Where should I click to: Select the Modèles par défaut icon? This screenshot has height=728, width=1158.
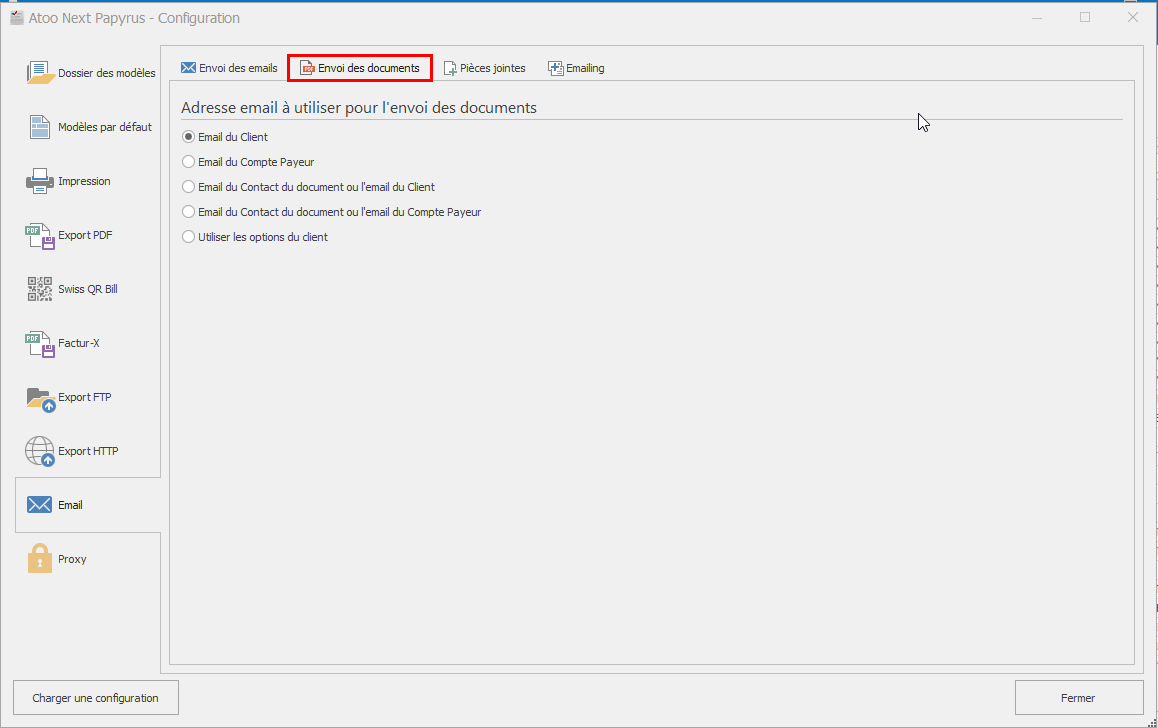pyautogui.click(x=40, y=127)
